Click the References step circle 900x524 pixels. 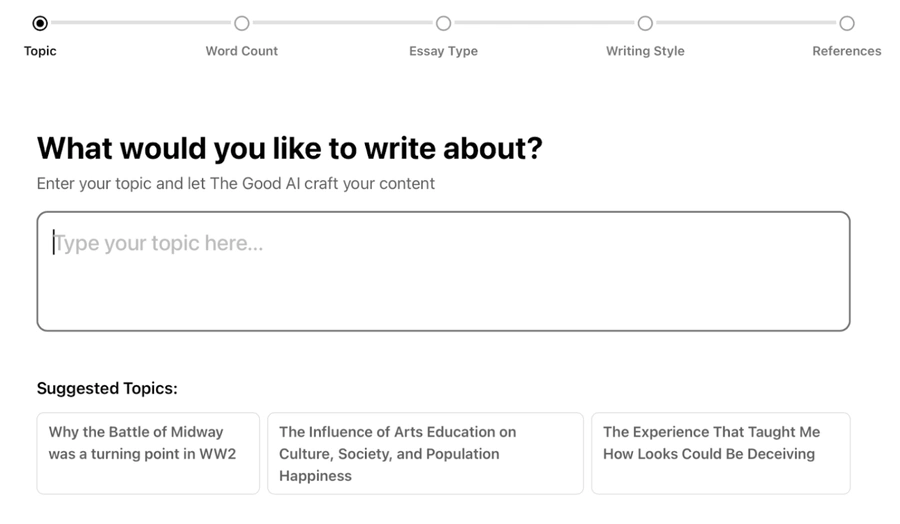tap(847, 23)
